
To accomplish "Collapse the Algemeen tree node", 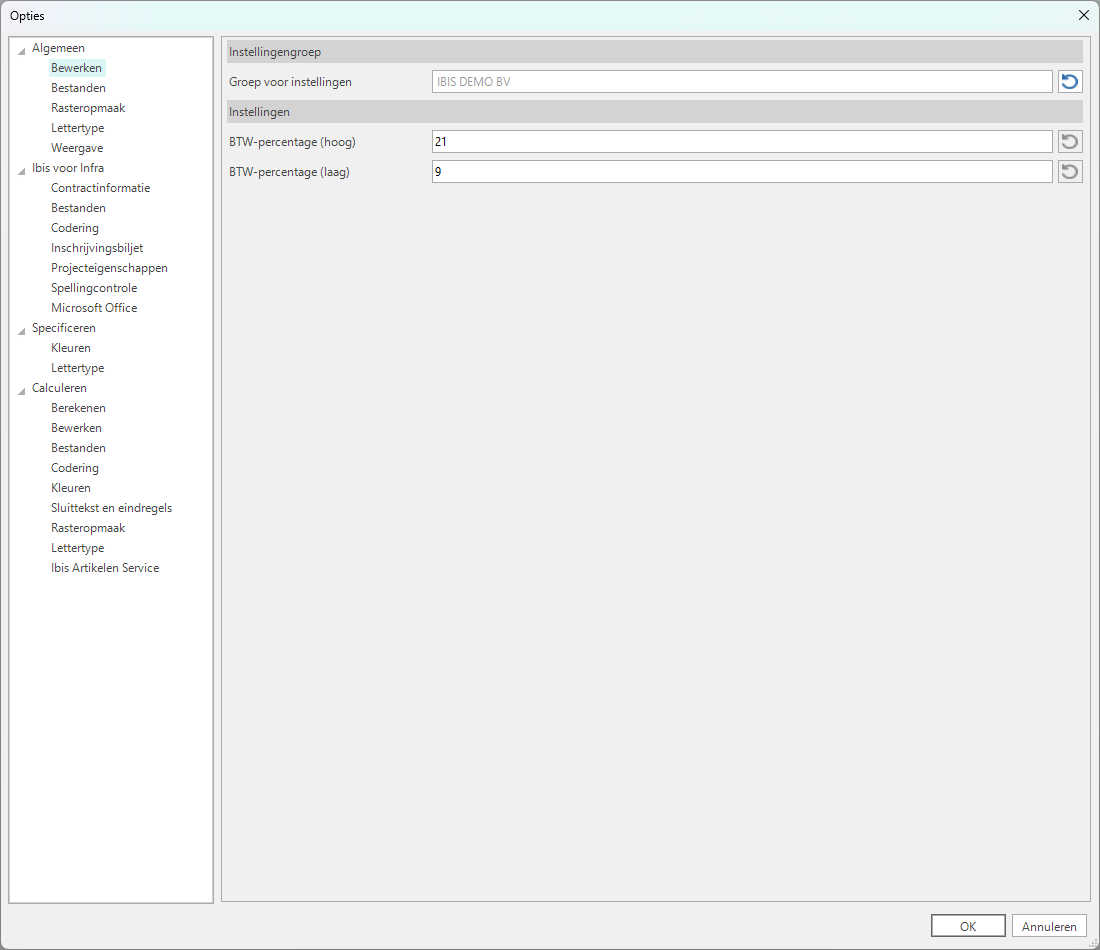I will pyautogui.click(x=22, y=49).
